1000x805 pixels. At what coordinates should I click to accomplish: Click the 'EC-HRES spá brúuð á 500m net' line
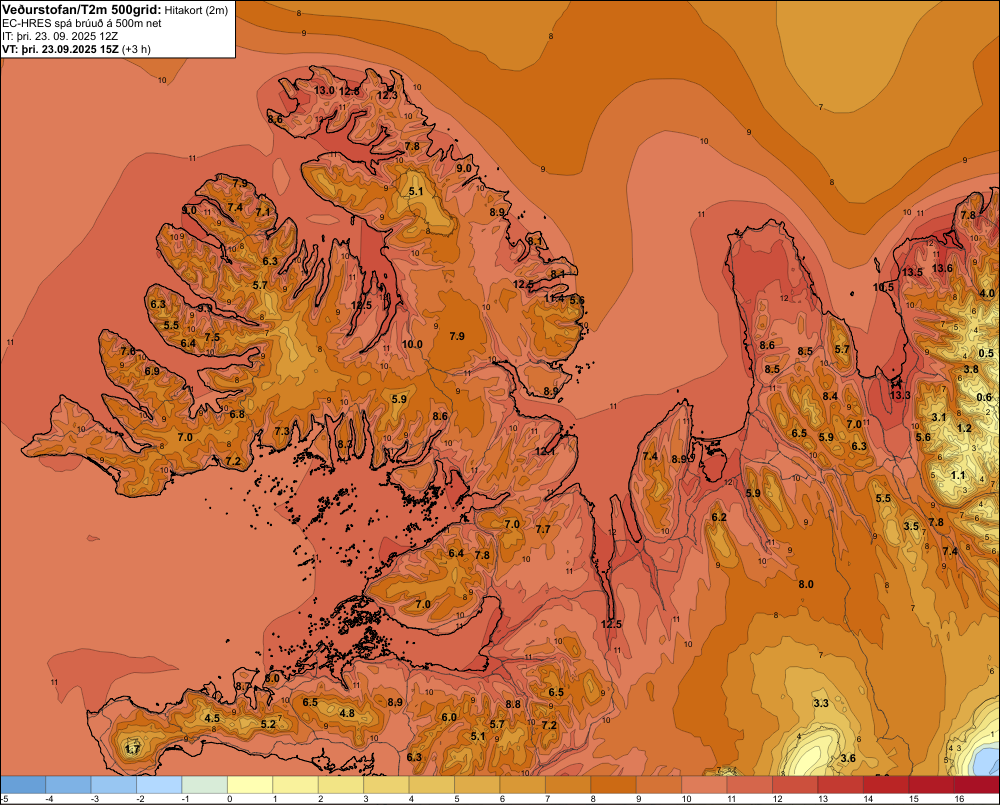coord(82,23)
